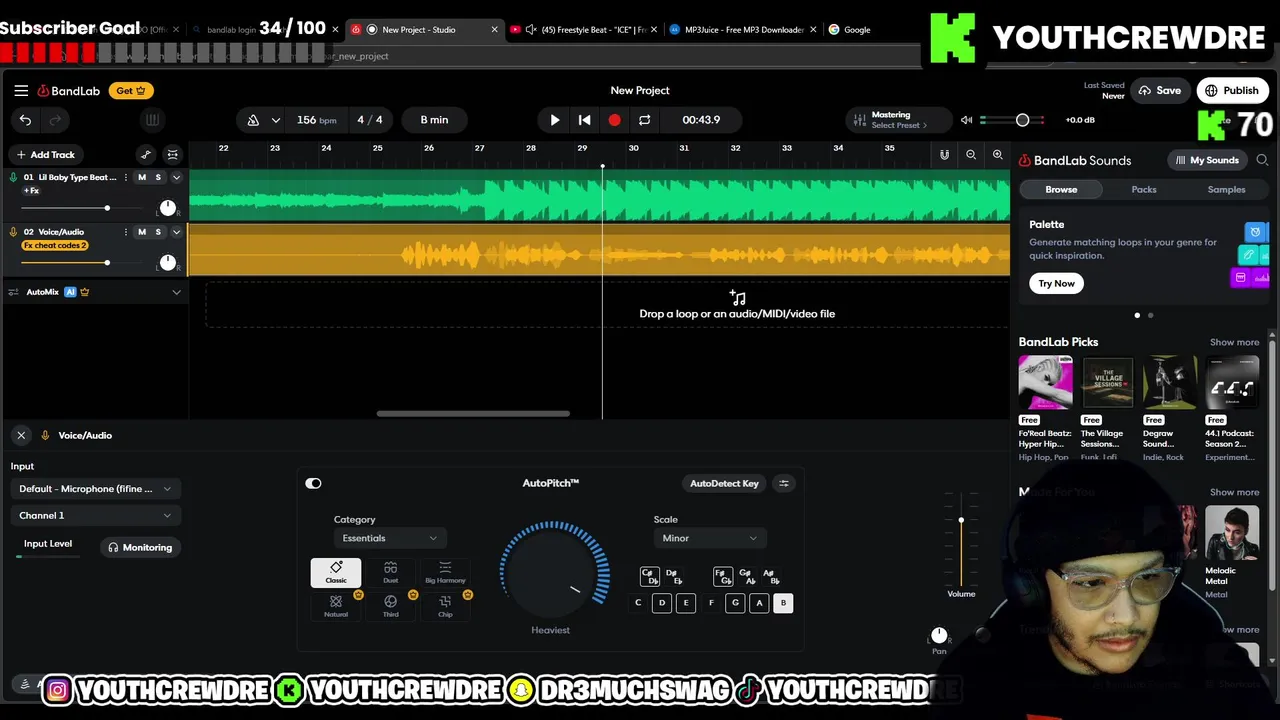Select the Big Harmony AutoPitch effect
This screenshot has width=1280, height=720.
[445, 572]
